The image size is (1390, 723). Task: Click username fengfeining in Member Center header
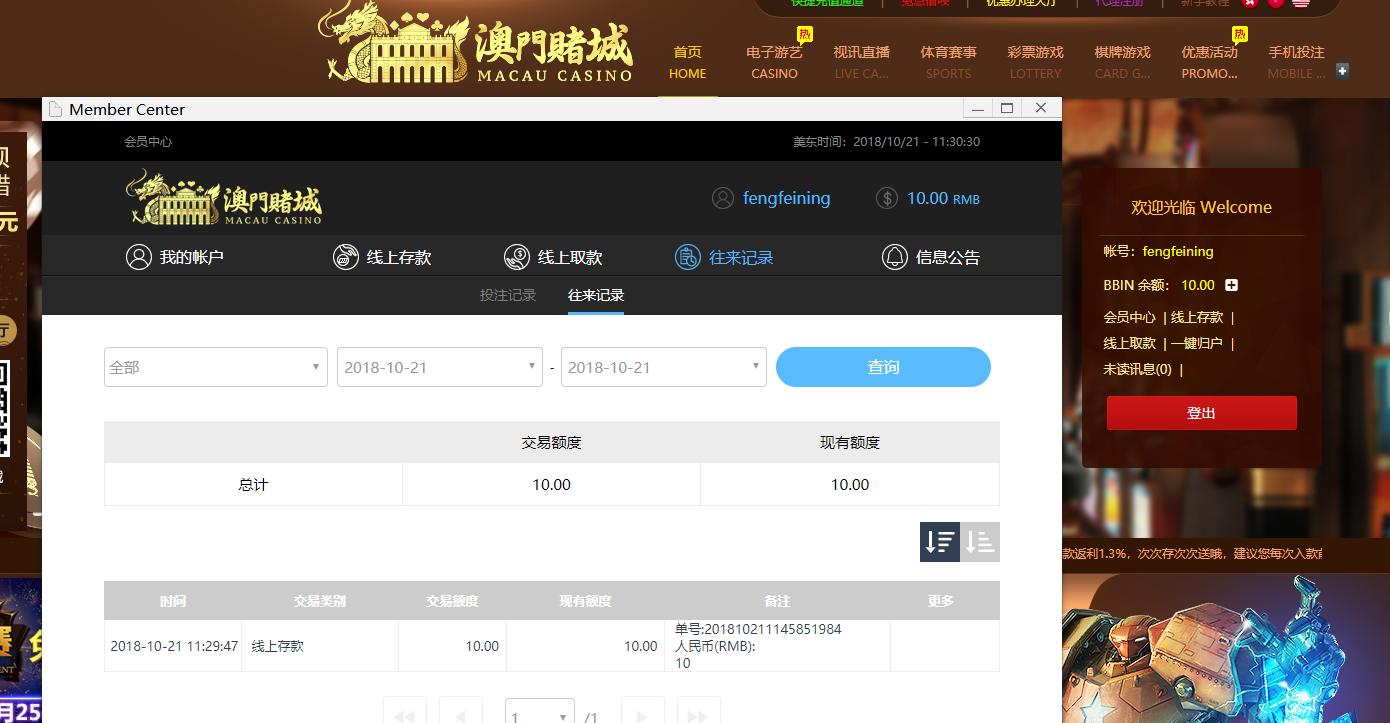coord(786,198)
